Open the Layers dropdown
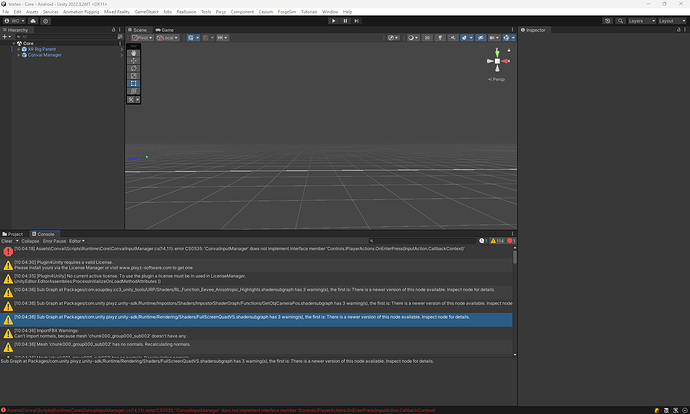 (642, 21)
